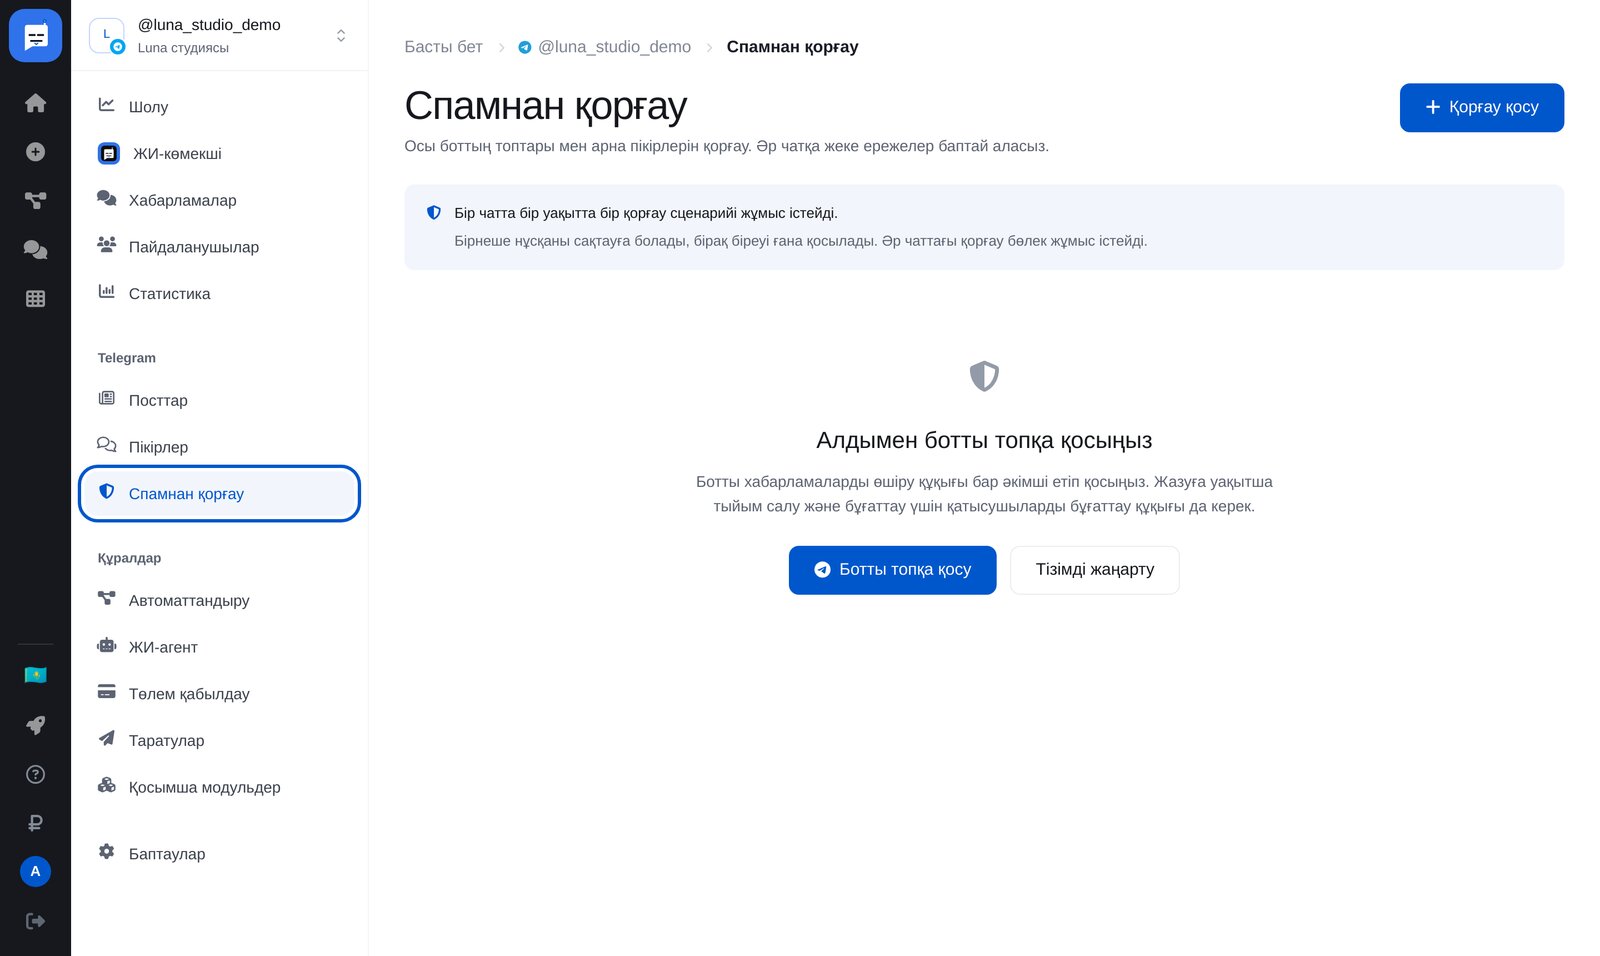Click the shield icon in the info banner
The height and width of the screenshot is (956, 1600).
(x=434, y=213)
